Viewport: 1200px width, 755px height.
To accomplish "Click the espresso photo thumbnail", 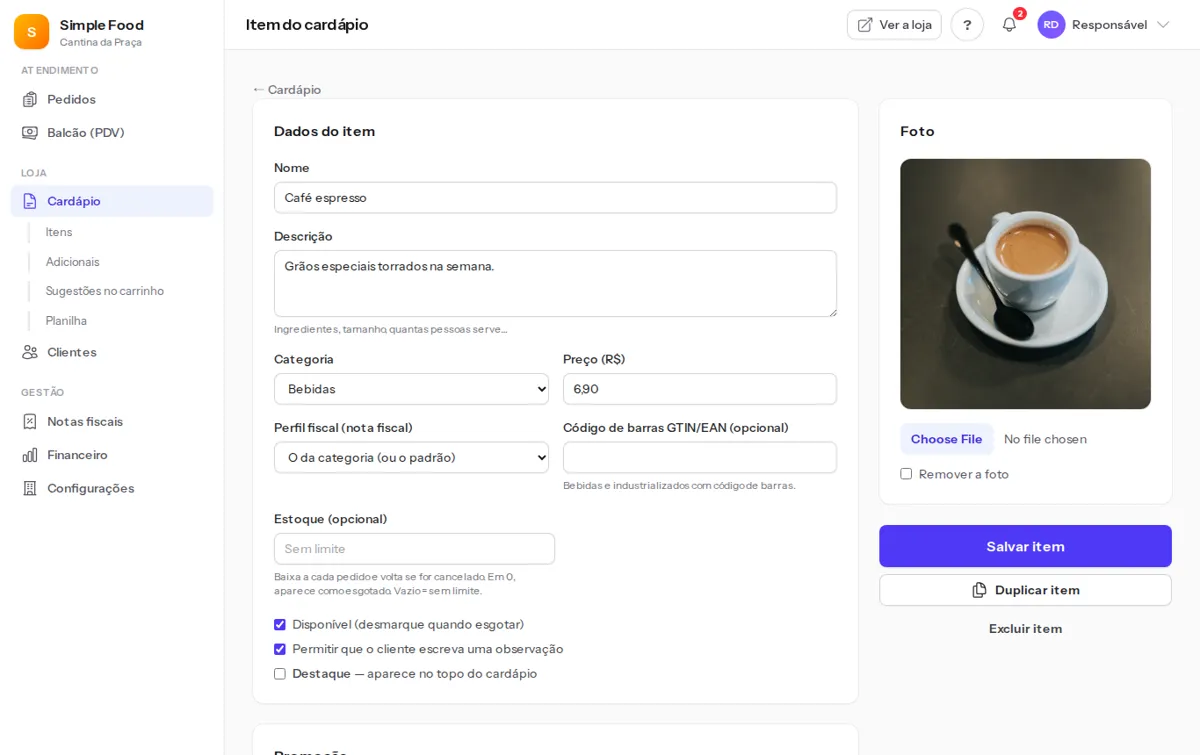I will click(1025, 284).
